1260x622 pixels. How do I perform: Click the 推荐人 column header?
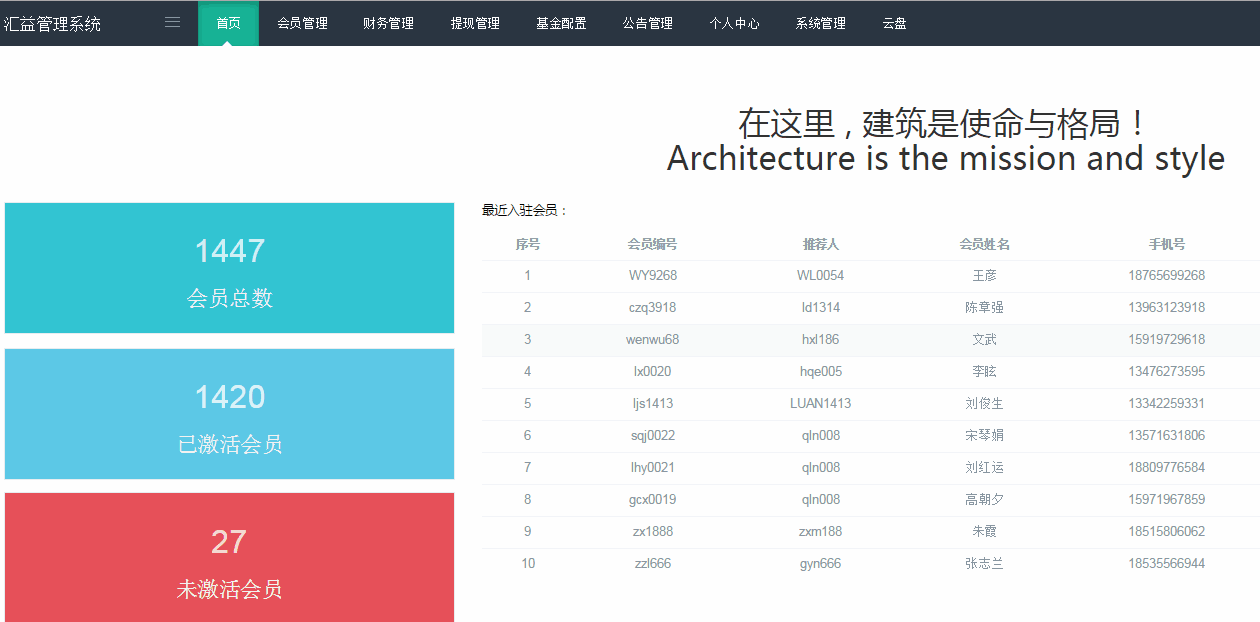(x=821, y=244)
